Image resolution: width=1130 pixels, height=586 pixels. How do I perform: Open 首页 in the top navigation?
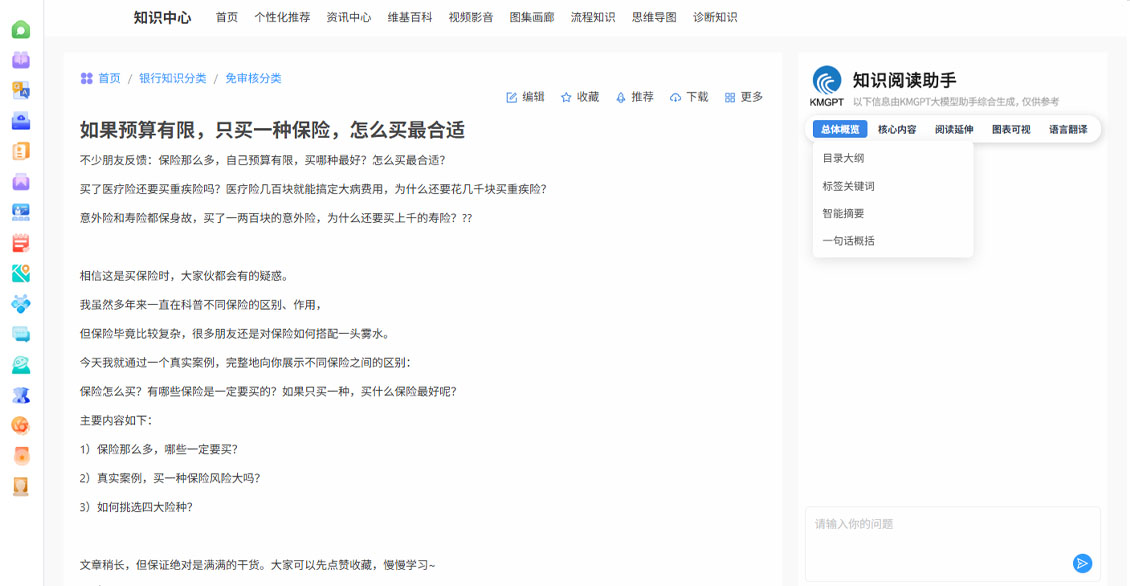(x=226, y=17)
